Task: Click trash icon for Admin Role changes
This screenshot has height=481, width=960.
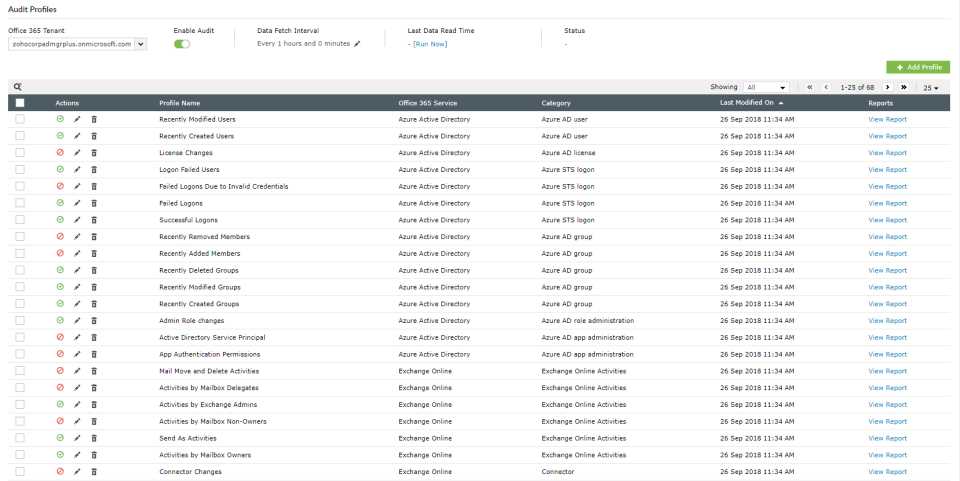Action: tap(94, 321)
